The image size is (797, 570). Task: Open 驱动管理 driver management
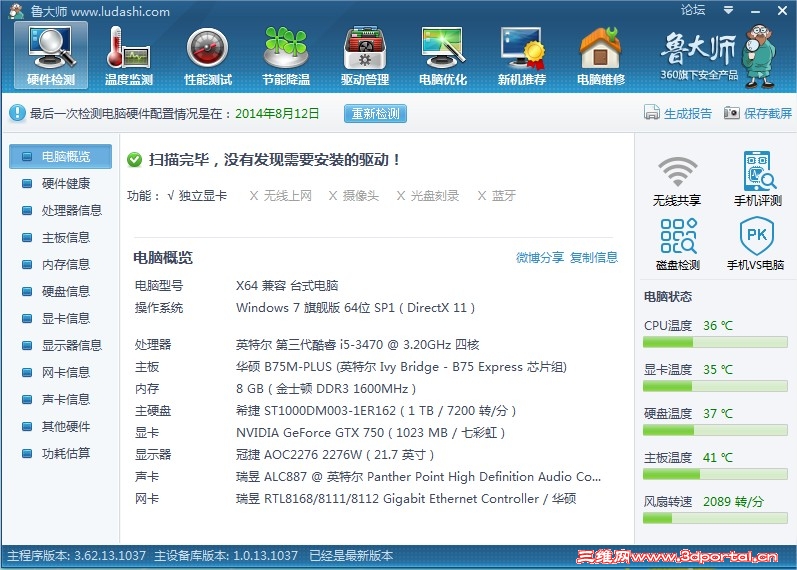coord(365,55)
